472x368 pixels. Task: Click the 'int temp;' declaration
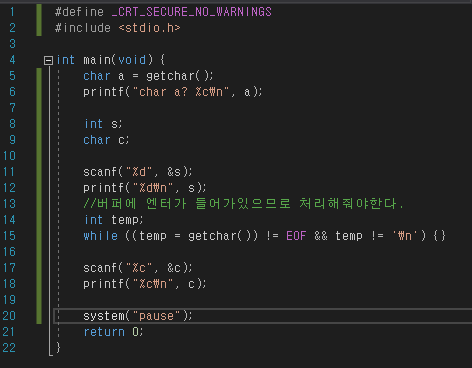[113, 220]
